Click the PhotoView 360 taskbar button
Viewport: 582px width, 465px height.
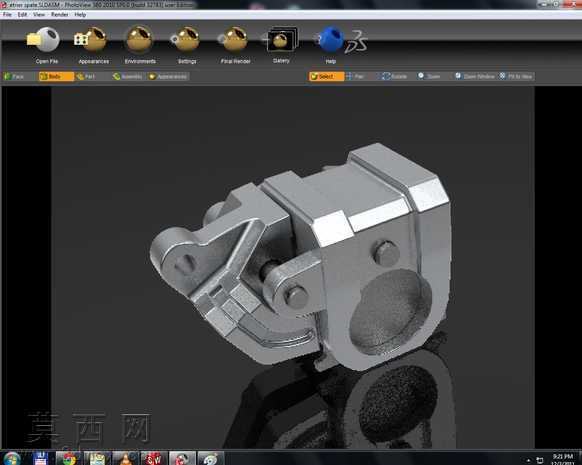coord(182,459)
